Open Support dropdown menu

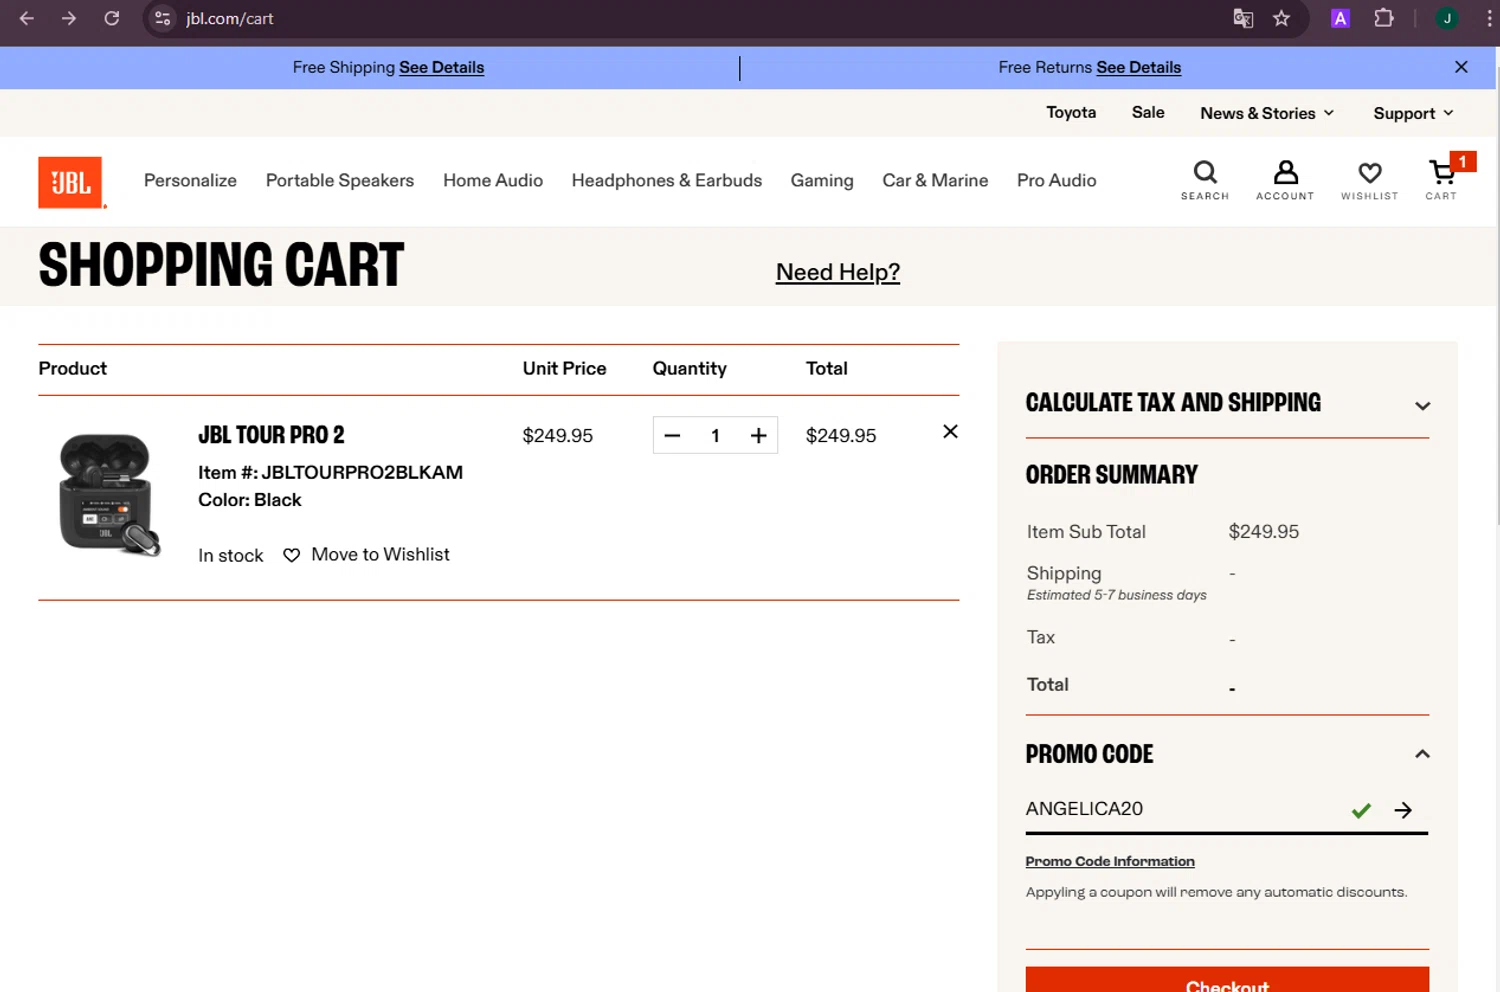(1413, 113)
